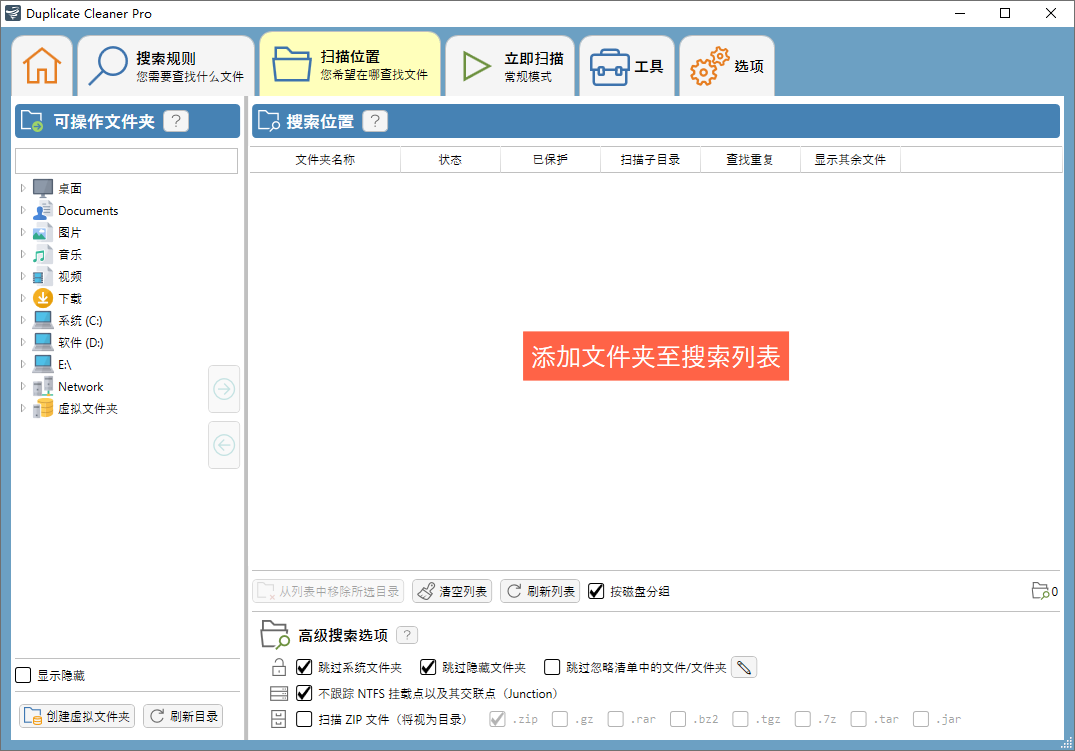Add folder with right arrow button

click(x=224, y=390)
